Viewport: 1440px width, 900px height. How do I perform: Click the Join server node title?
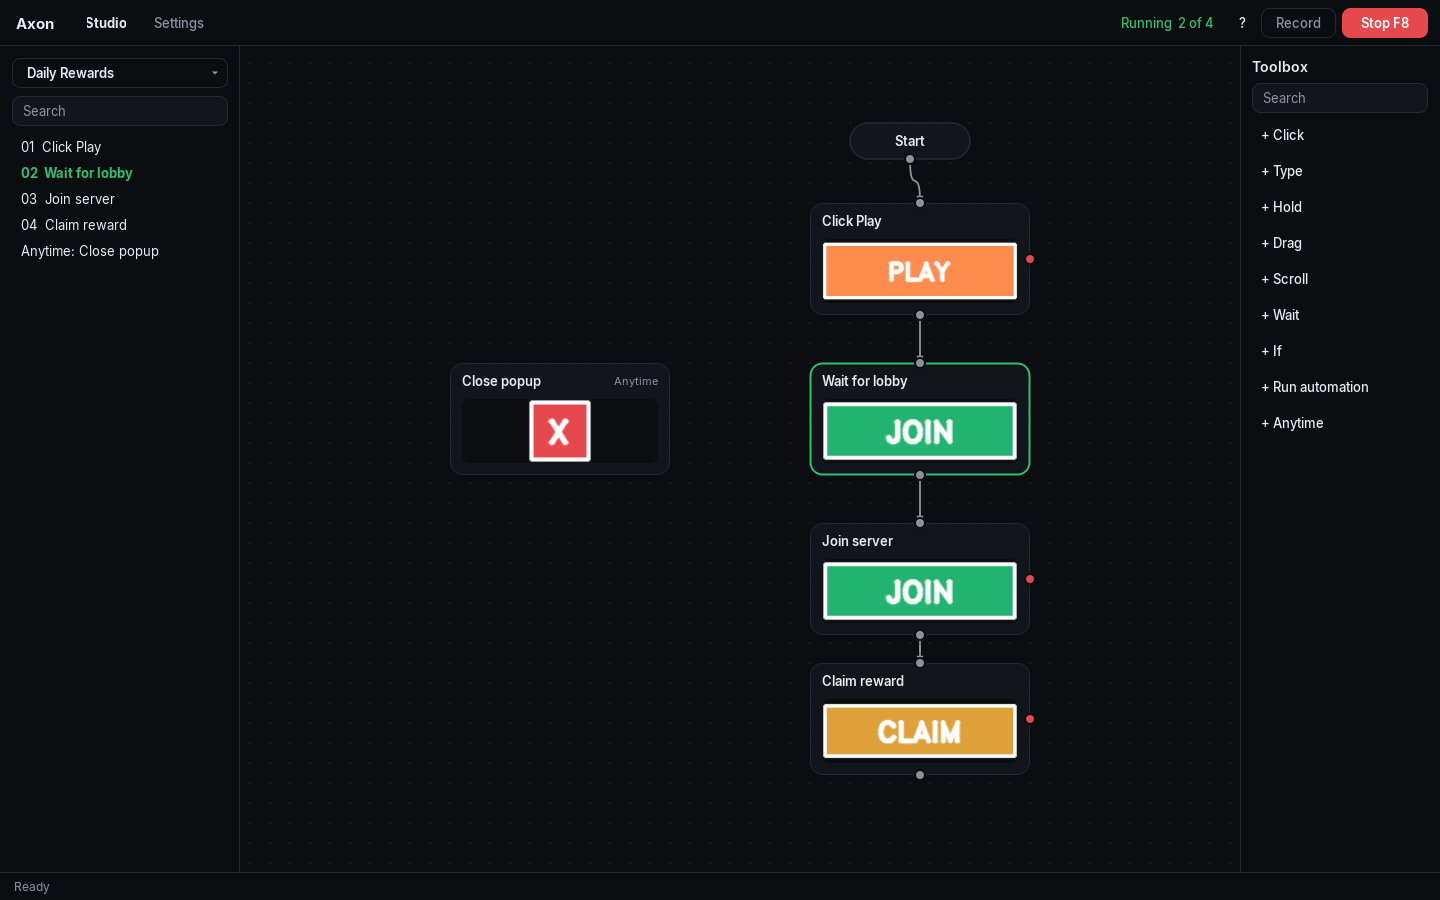tap(857, 541)
